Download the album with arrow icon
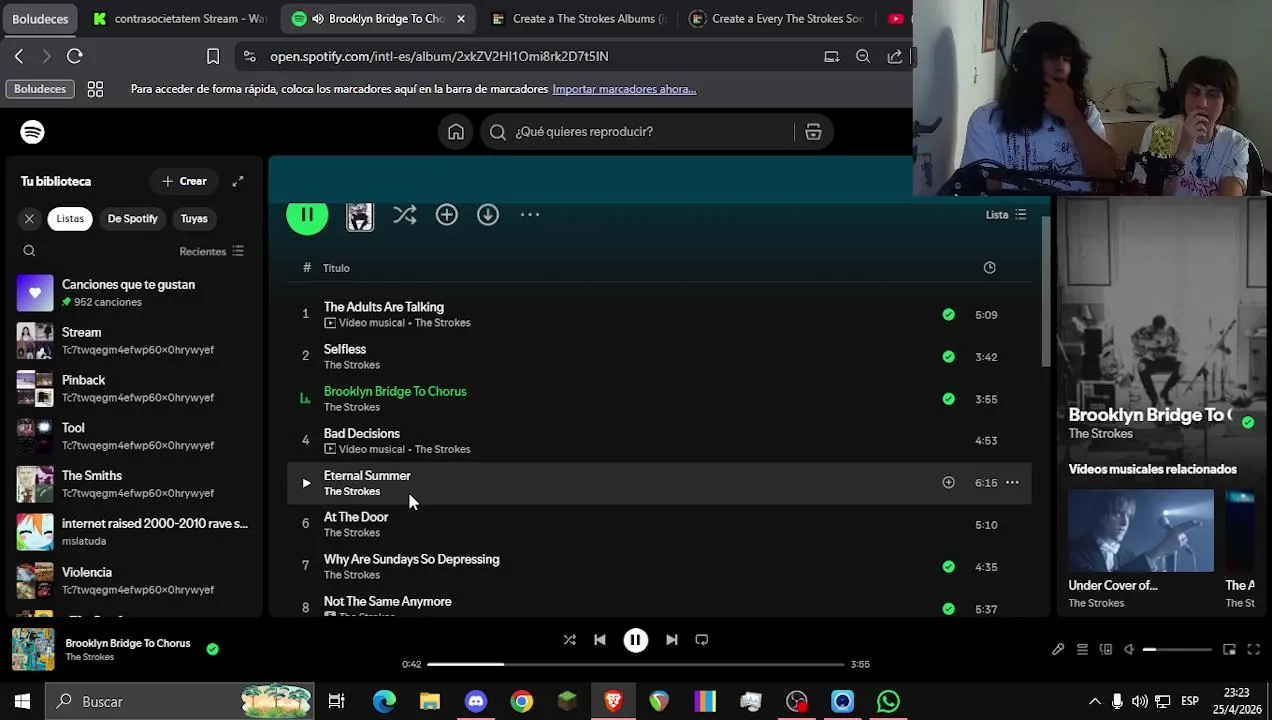 (x=488, y=215)
